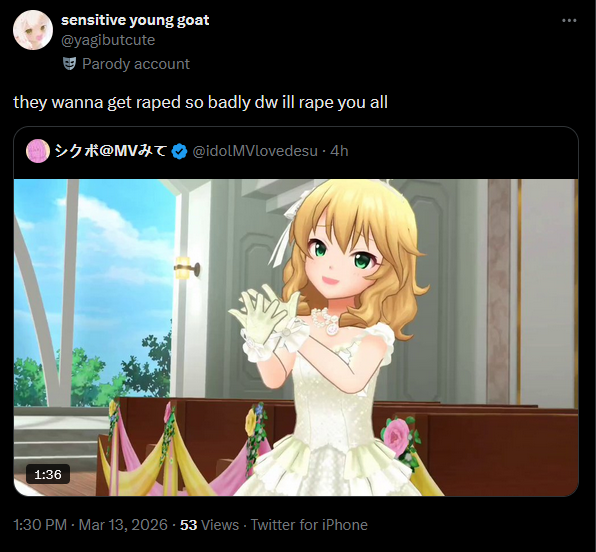Click the sensitive young goat profile avatar
The image size is (596, 552).
(33, 30)
